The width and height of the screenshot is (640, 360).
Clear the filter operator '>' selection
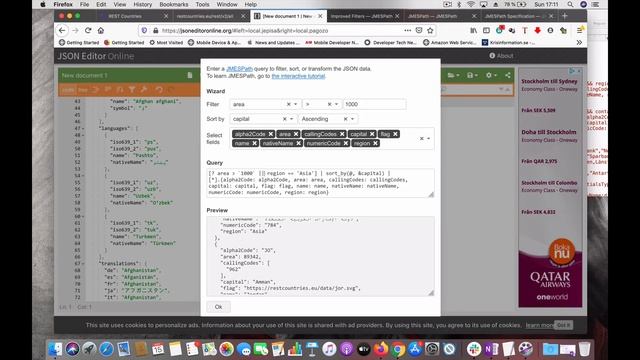click(329, 104)
